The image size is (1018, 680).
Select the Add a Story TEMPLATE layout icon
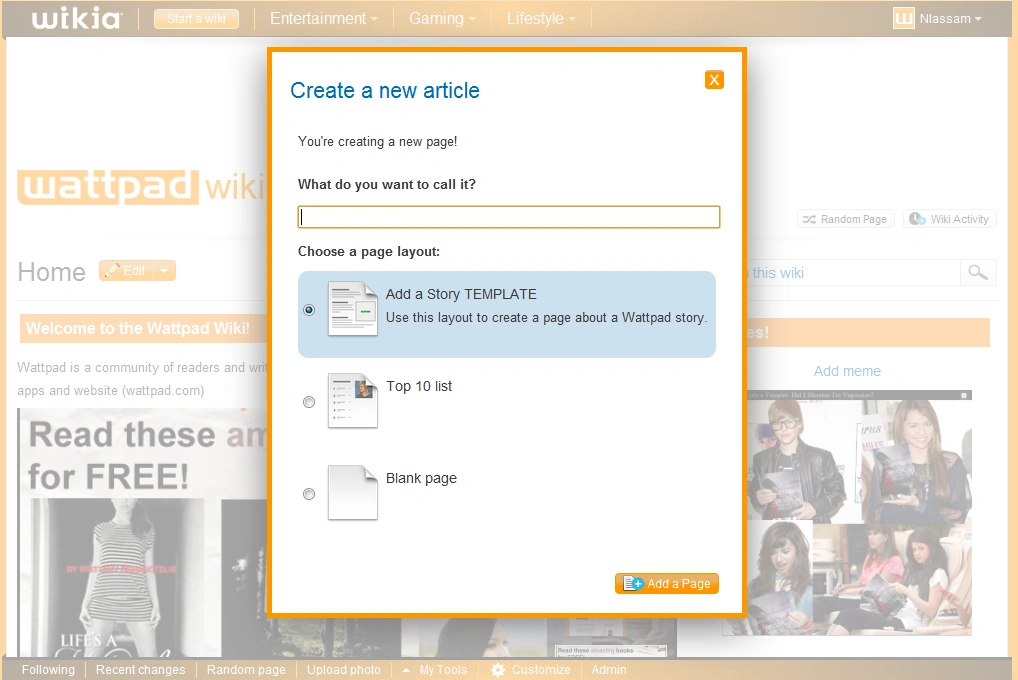tap(351, 309)
